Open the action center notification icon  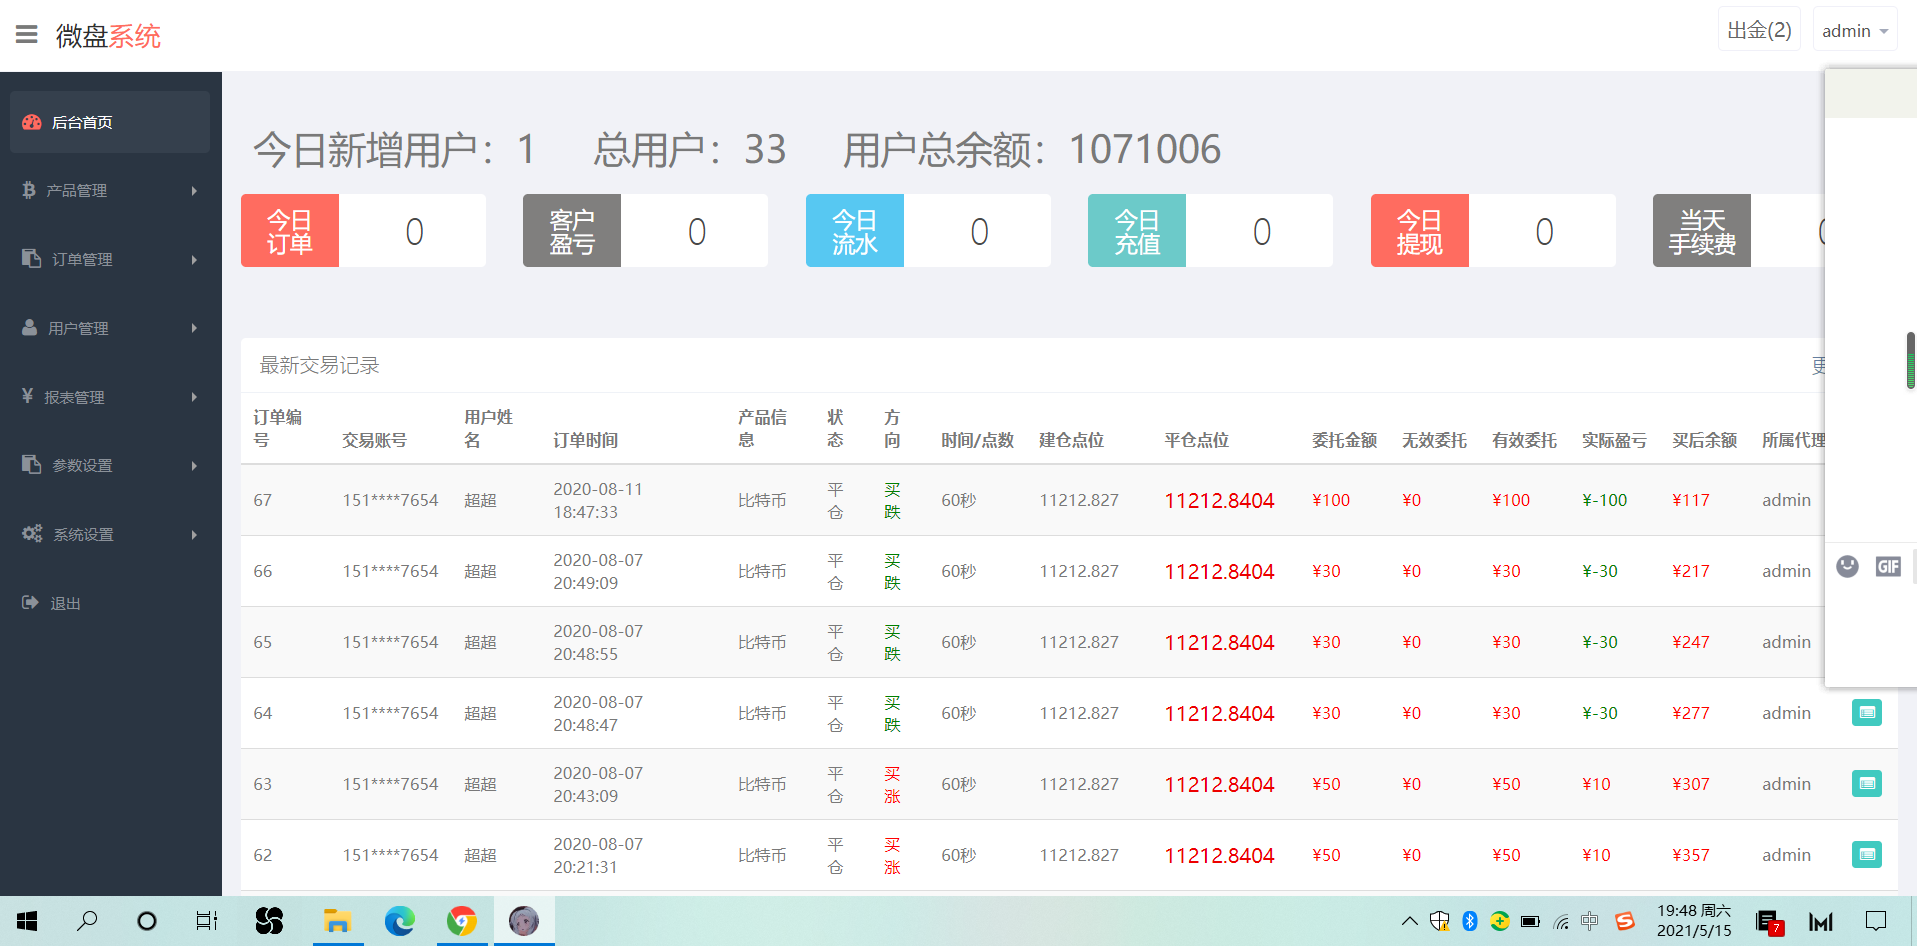(x=1876, y=921)
